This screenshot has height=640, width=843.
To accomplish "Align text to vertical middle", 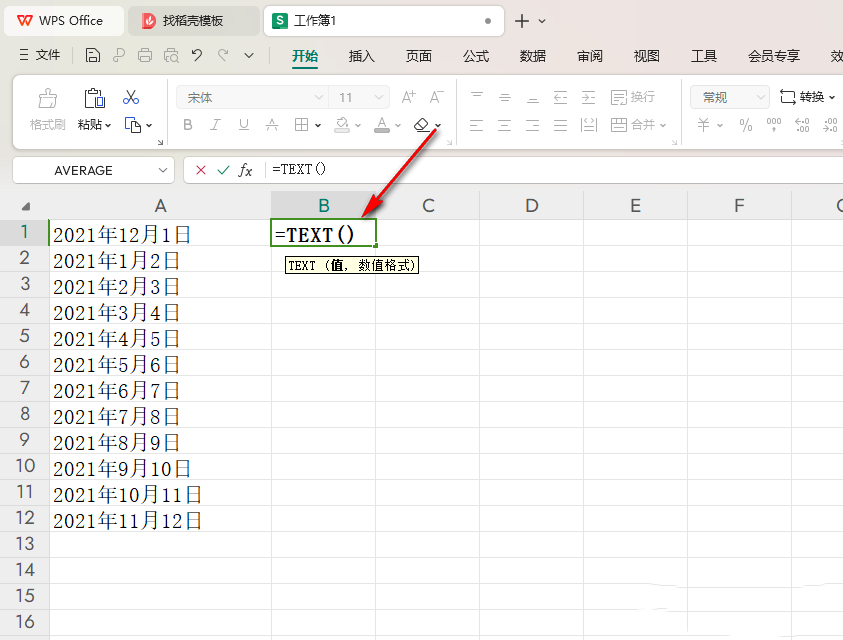I will pyautogui.click(x=504, y=97).
